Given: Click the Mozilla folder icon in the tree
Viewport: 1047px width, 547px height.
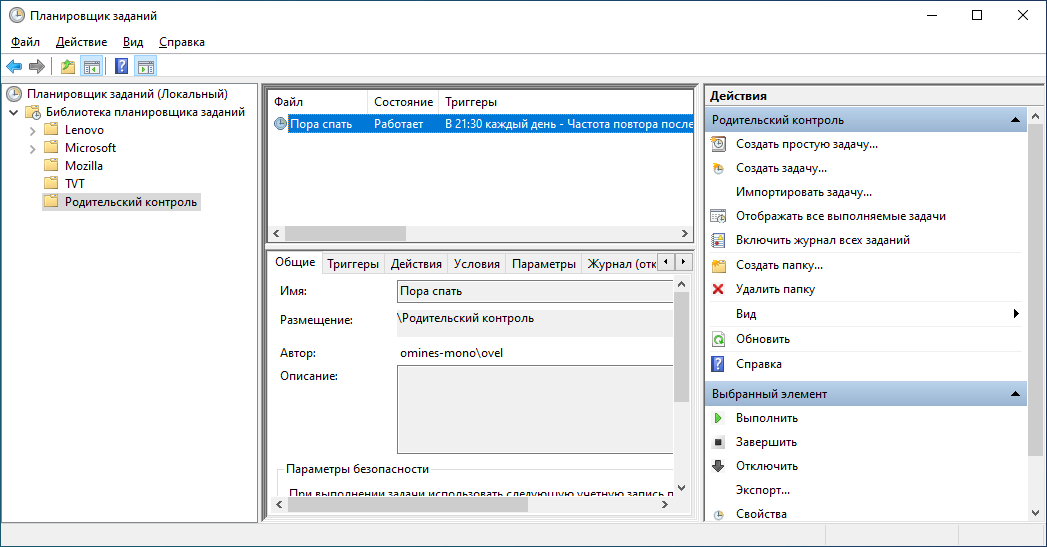Looking at the screenshot, I should [51, 165].
